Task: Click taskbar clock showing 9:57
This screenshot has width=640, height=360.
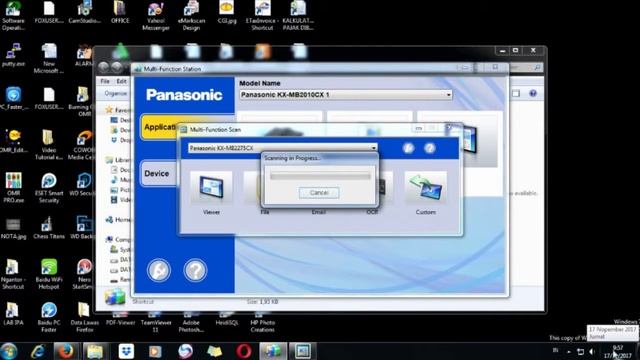Action: tap(618, 351)
